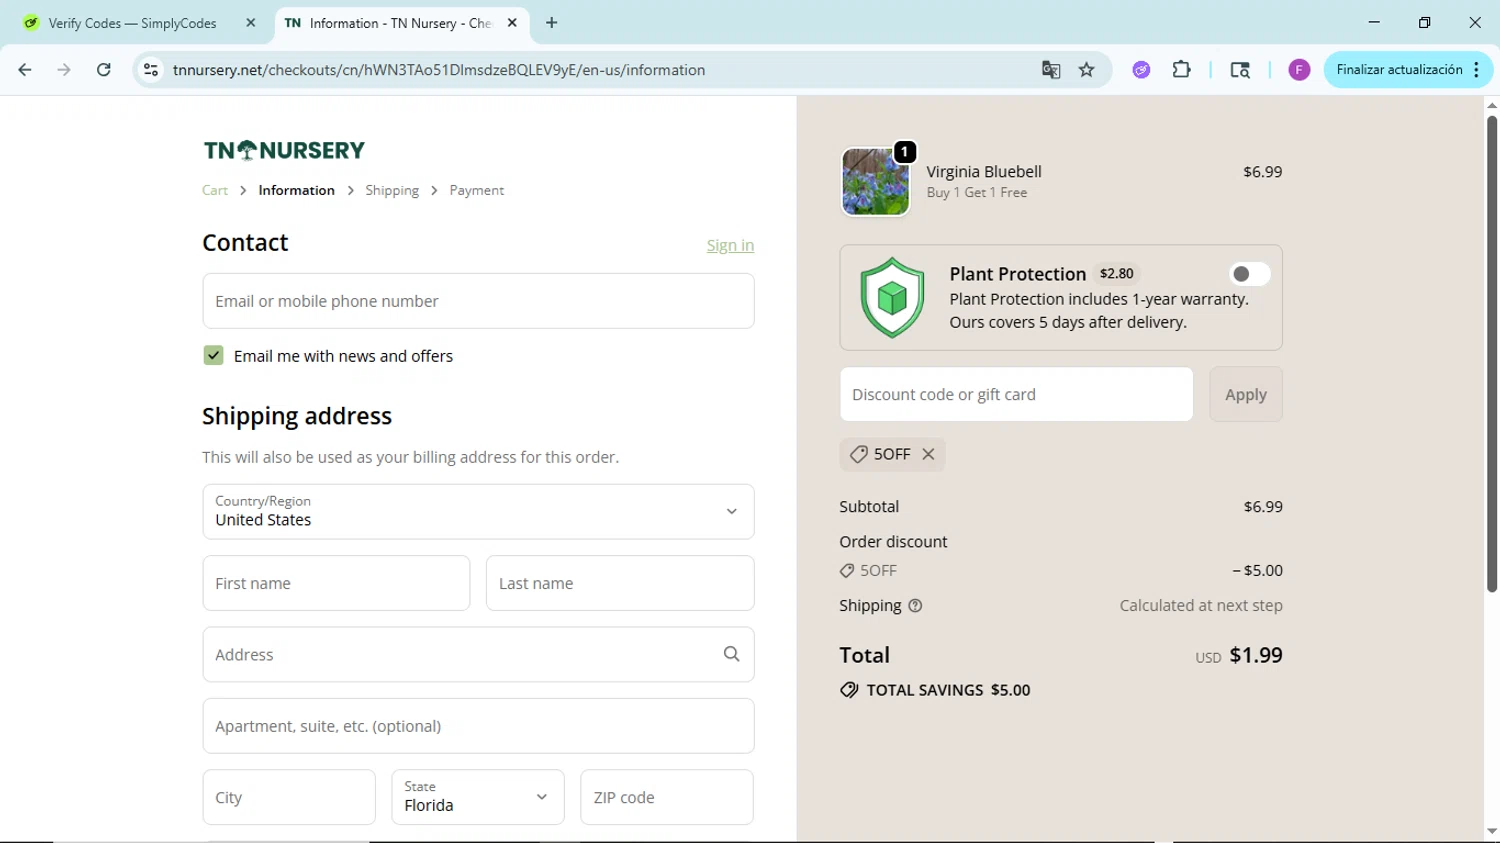Image resolution: width=1500 pixels, height=843 pixels.
Task: Click Finalizar actualización button
Action: [x=1399, y=70]
